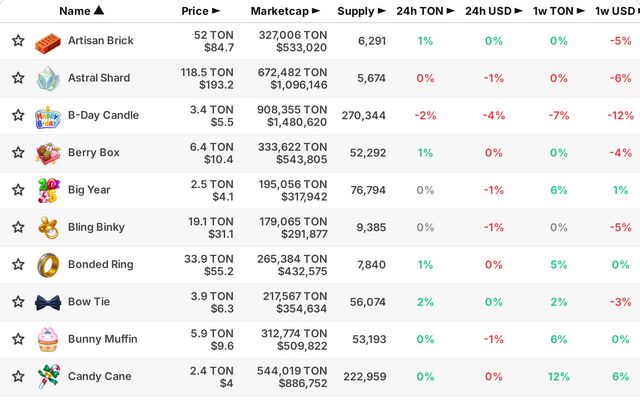This screenshot has height=400, width=640.
Task: Select the Bow Tie icon
Action: pos(48,303)
